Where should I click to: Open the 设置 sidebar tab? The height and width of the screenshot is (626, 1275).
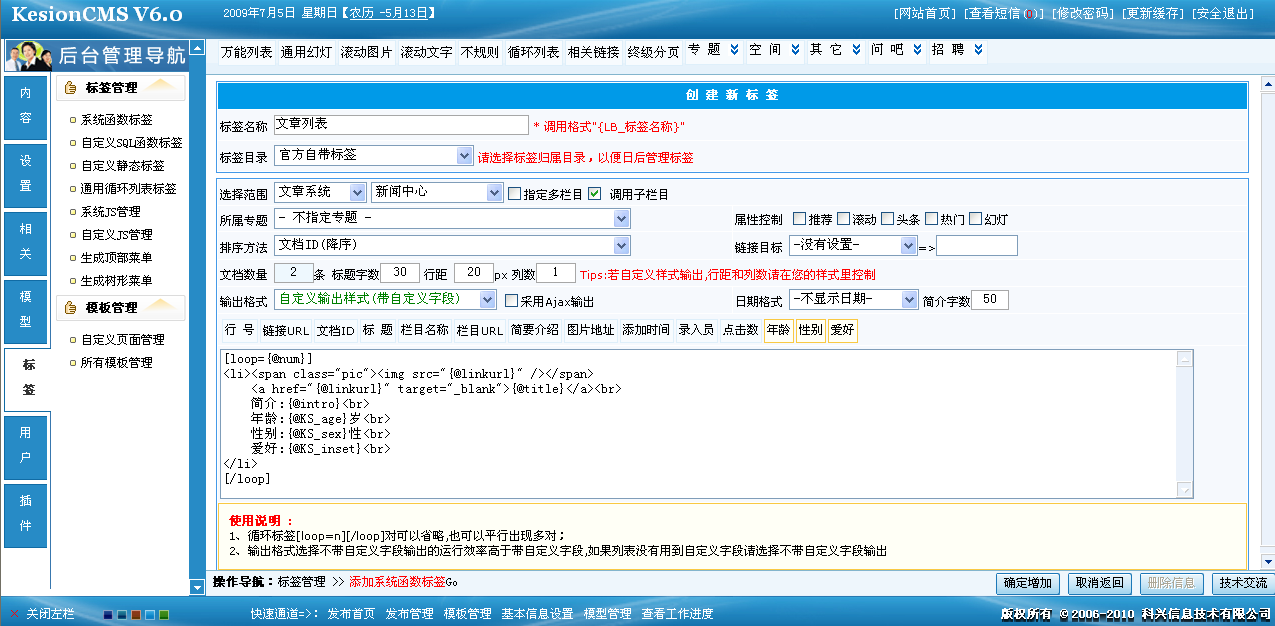click(x=26, y=173)
